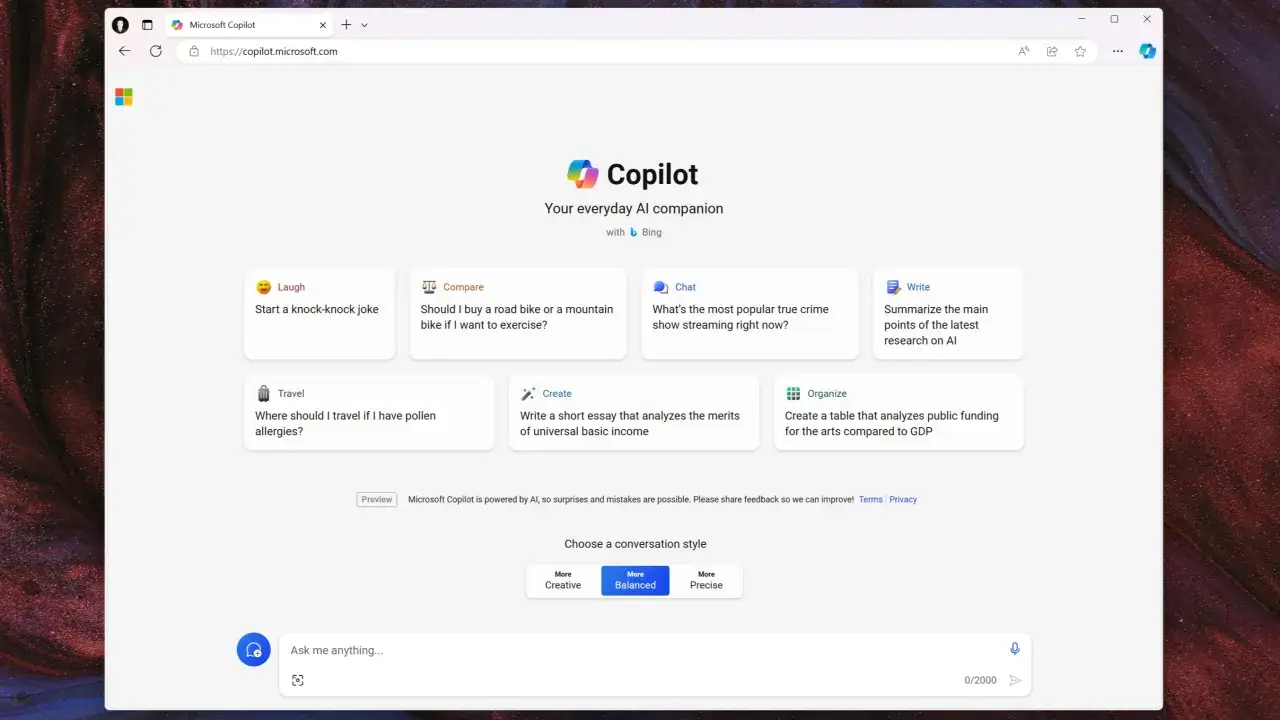Start a new topic with the blue button
The image size is (1280, 720).
coord(254,649)
